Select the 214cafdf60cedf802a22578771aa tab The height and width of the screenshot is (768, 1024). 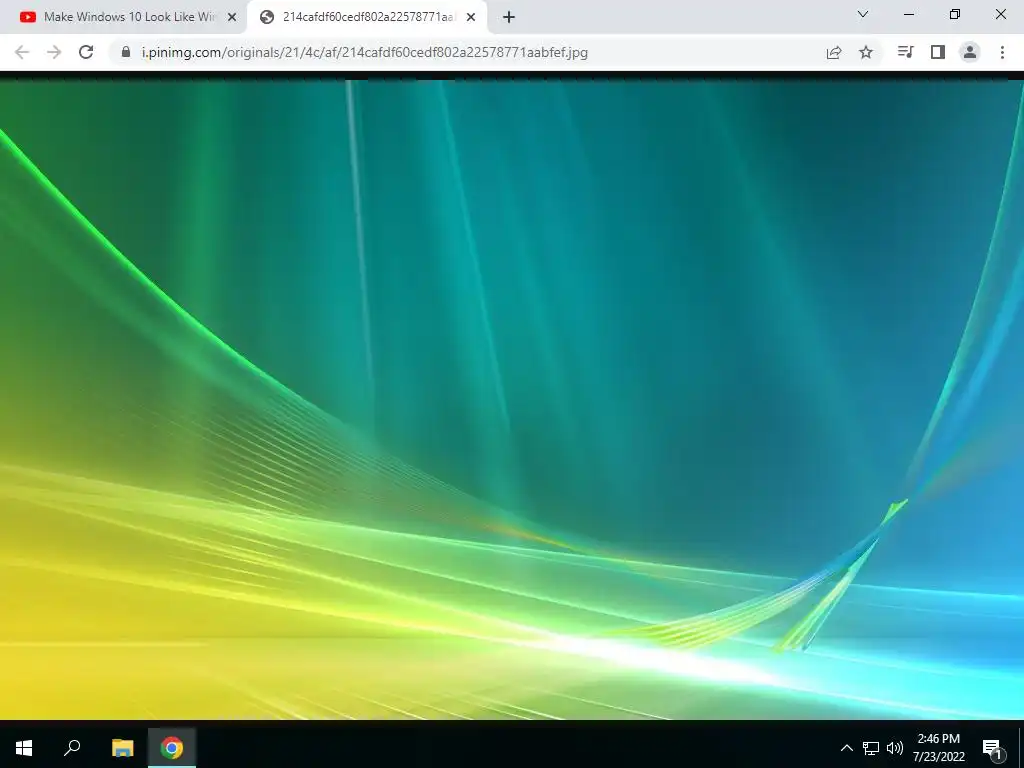coord(366,17)
